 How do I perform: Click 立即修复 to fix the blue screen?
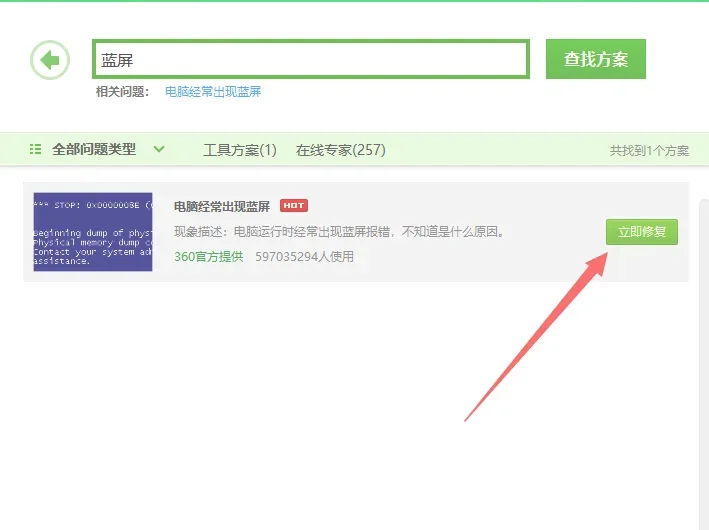tap(642, 232)
